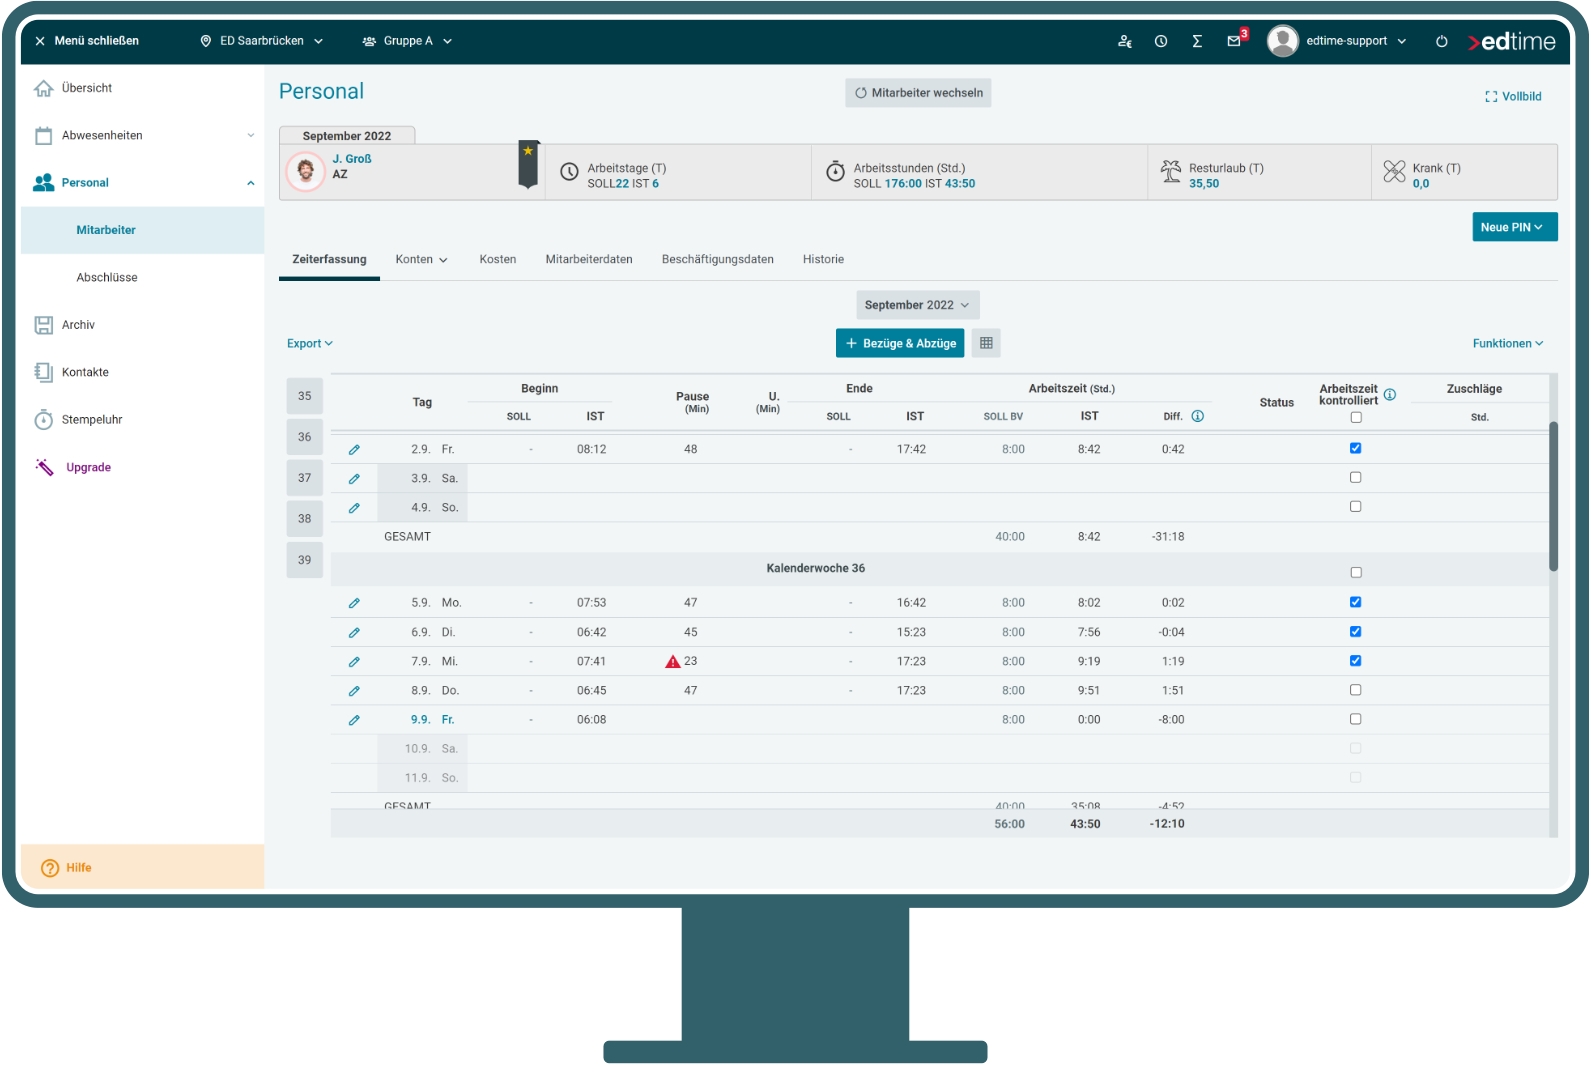This screenshot has height=1080, width=1591.
Task: Open the employee cost settings icon in top bar
Action: point(1125,41)
